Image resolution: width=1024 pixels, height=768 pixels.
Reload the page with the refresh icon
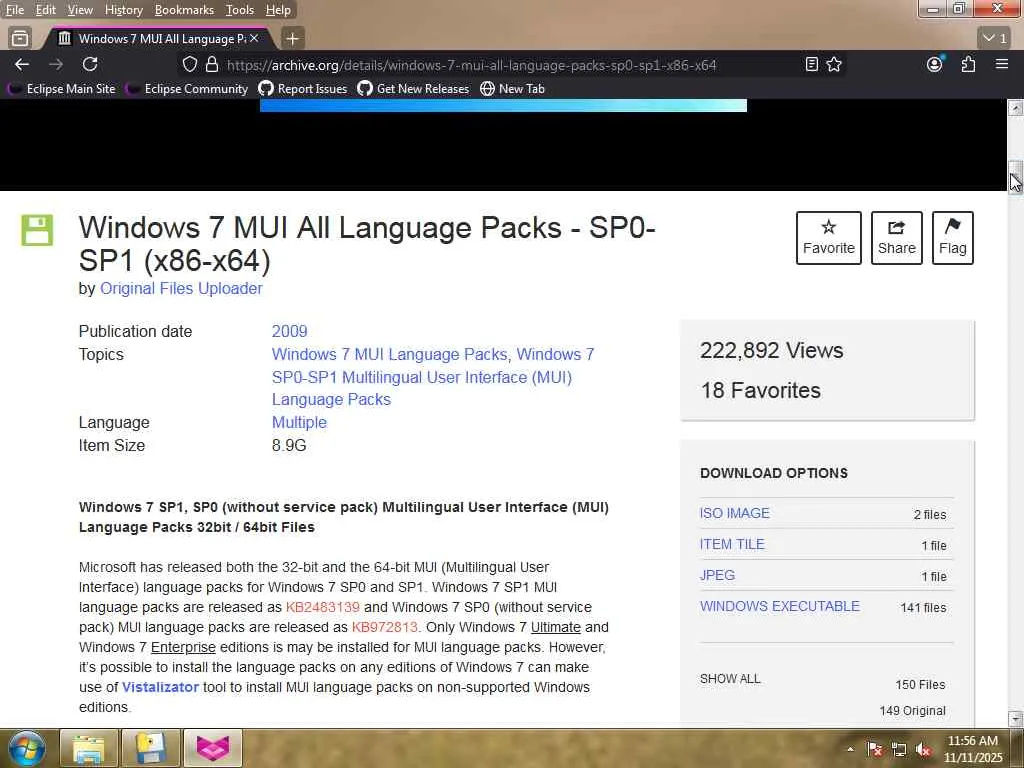pos(90,64)
